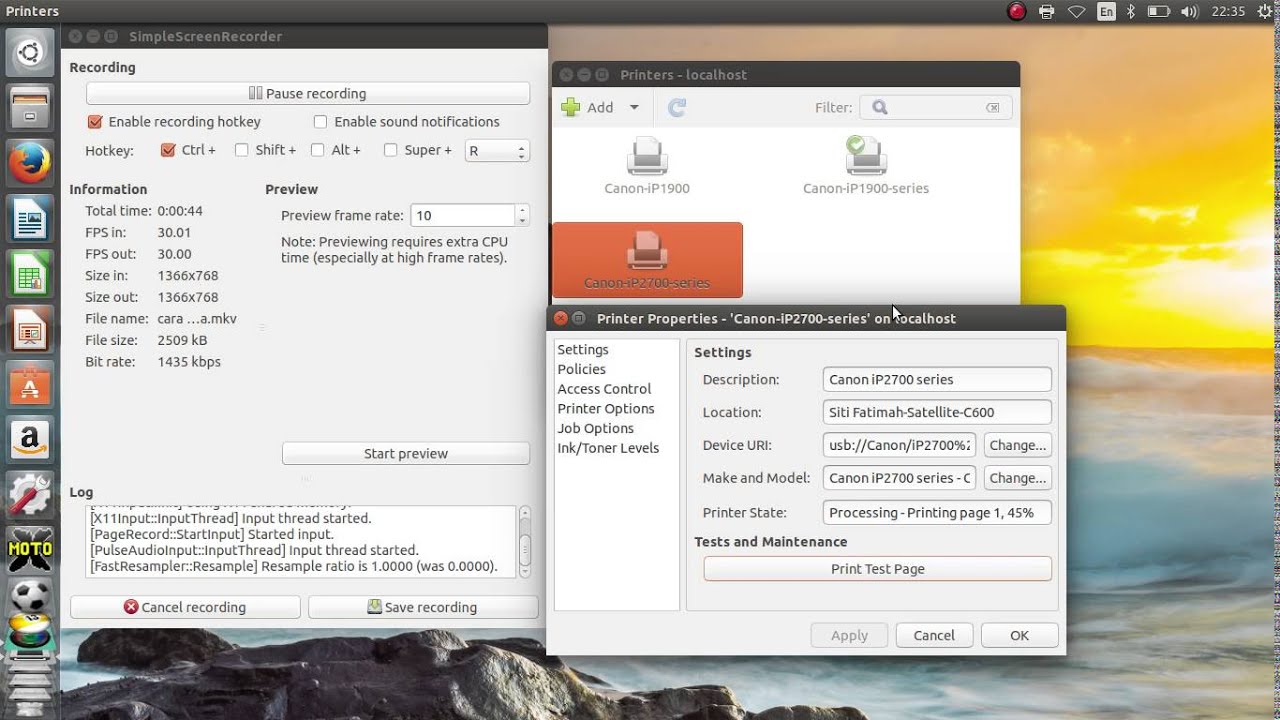Select the default Canon-iP1900-series printer
The image size is (1280, 720).
click(x=866, y=166)
